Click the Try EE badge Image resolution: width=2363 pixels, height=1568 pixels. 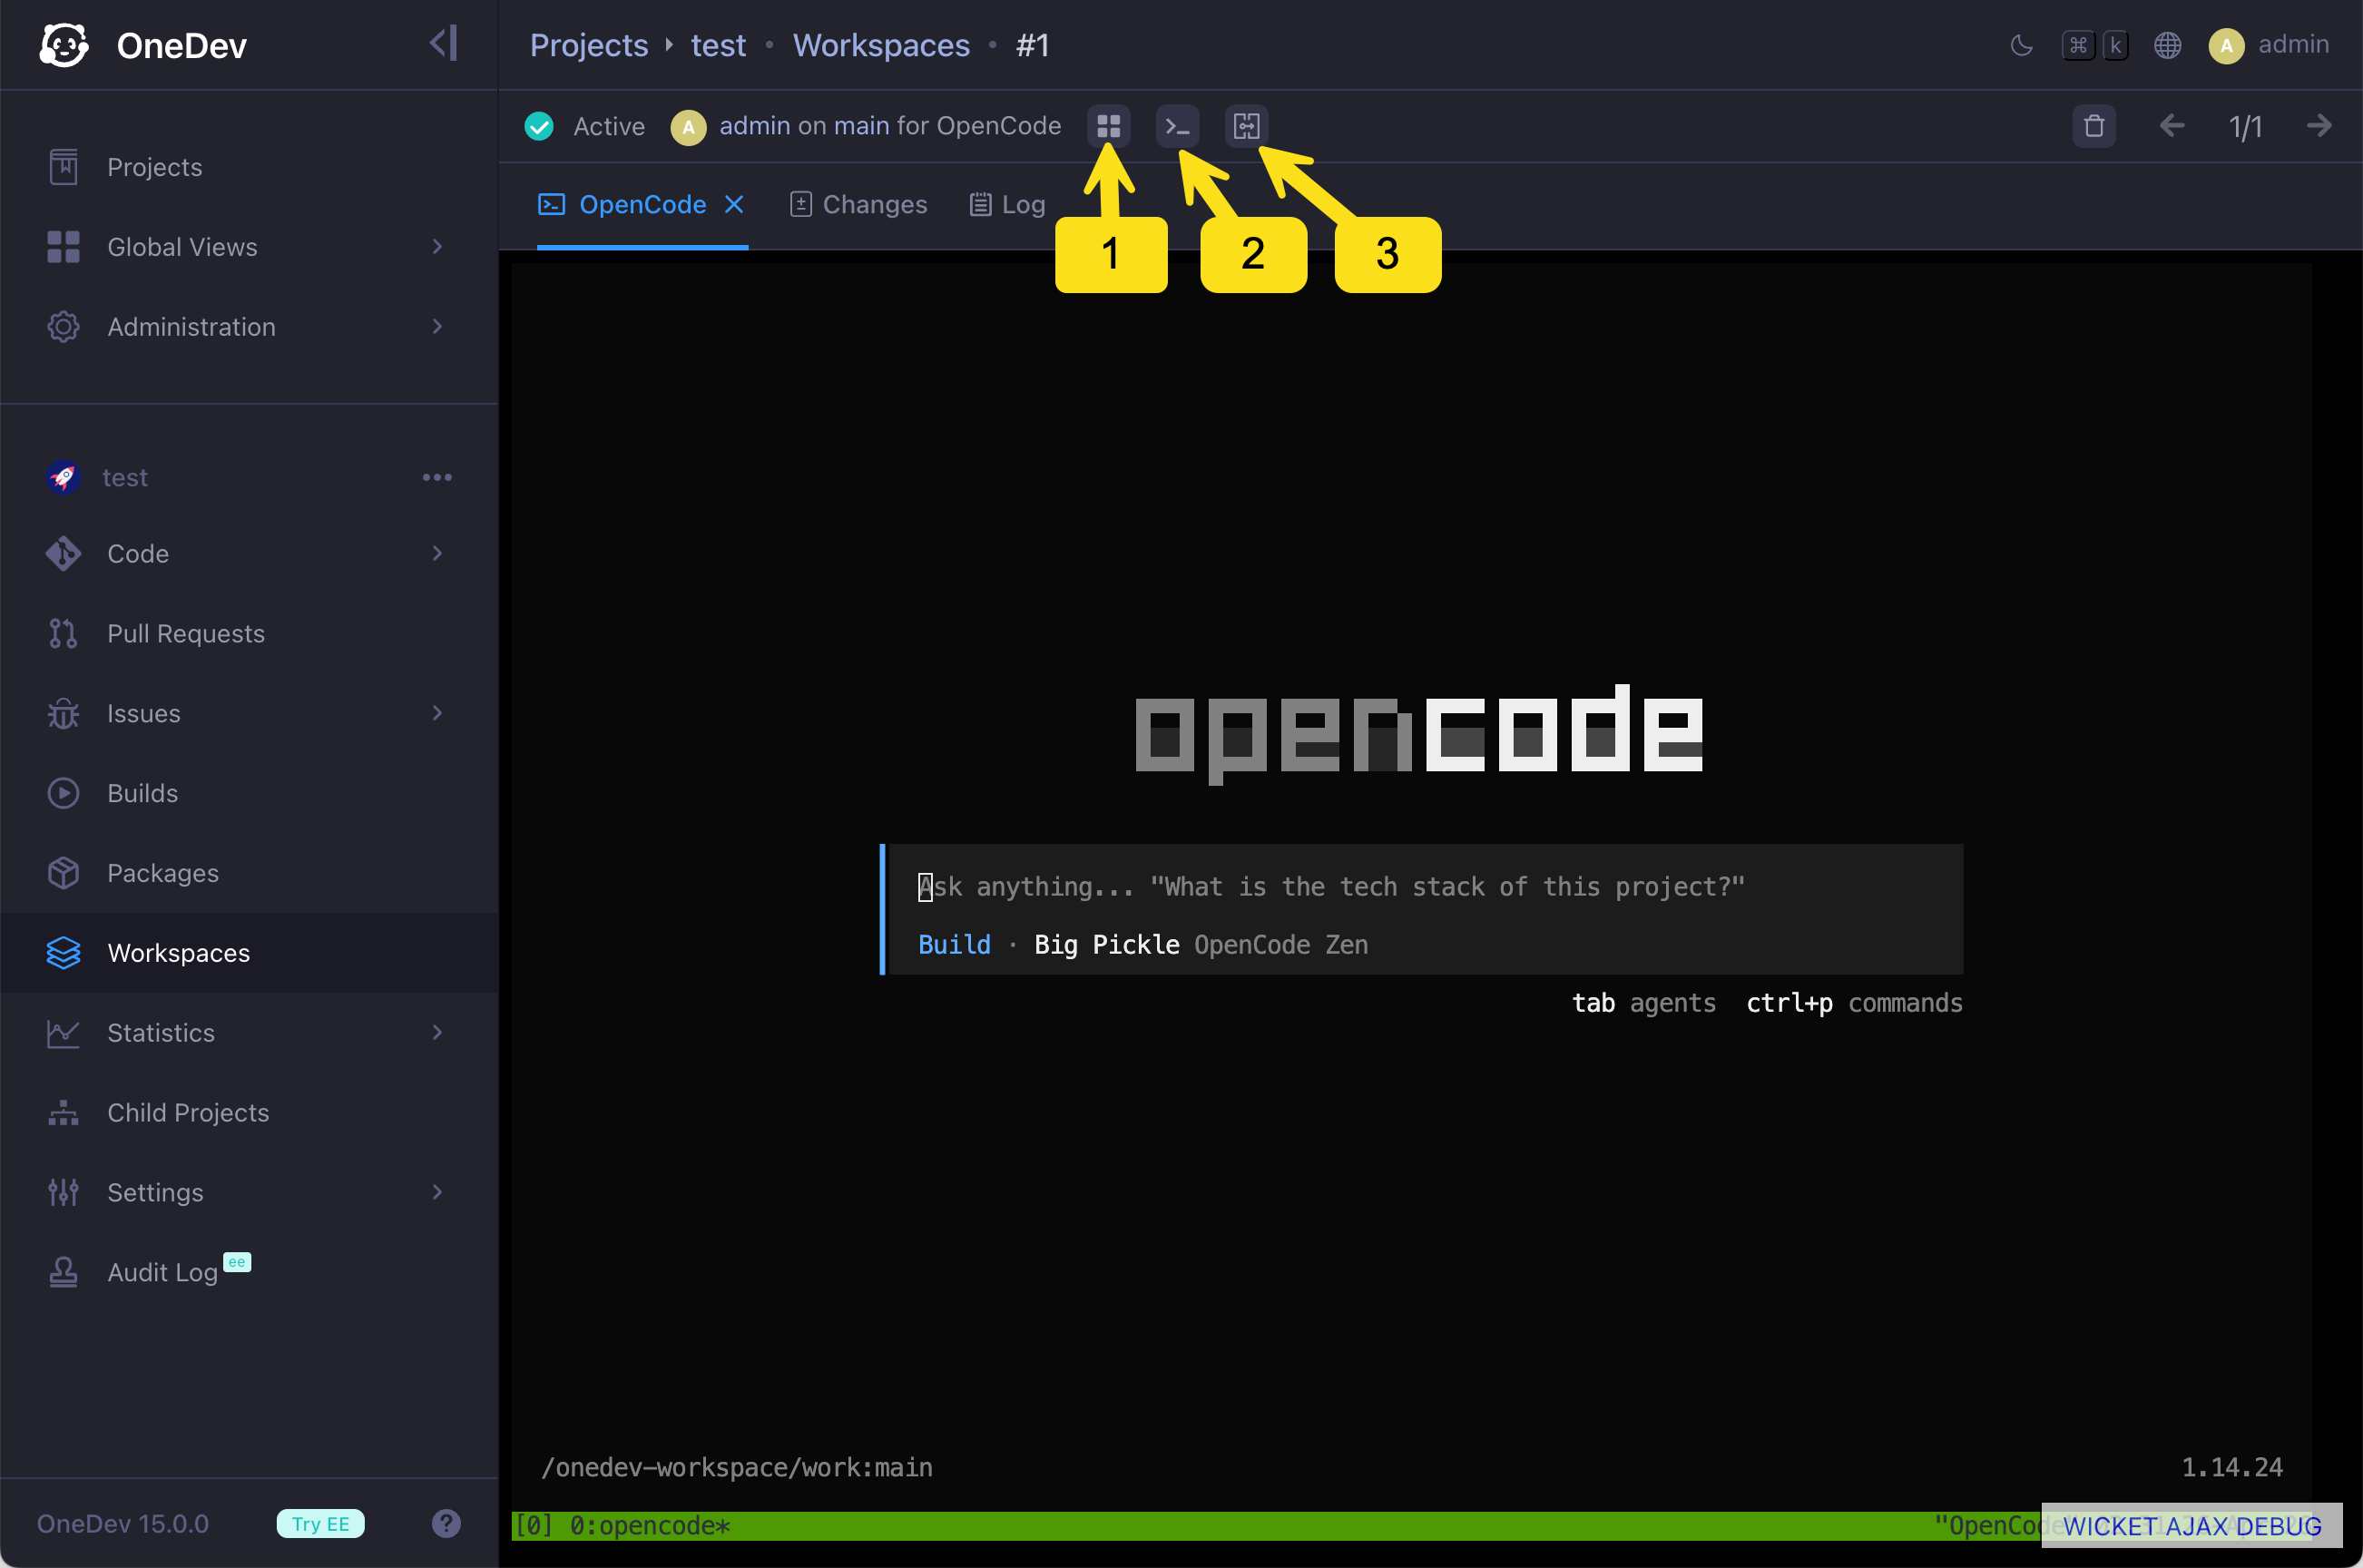click(x=320, y=1524)
